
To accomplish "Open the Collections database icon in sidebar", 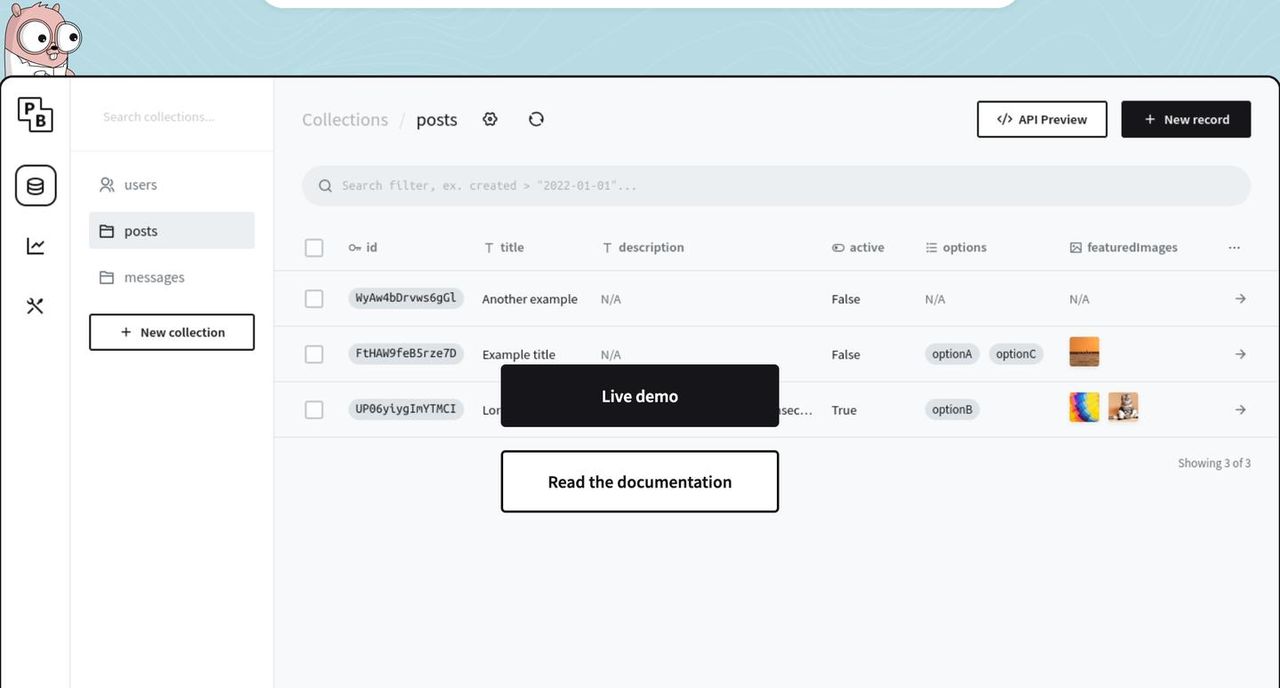I will coord(35,185).
